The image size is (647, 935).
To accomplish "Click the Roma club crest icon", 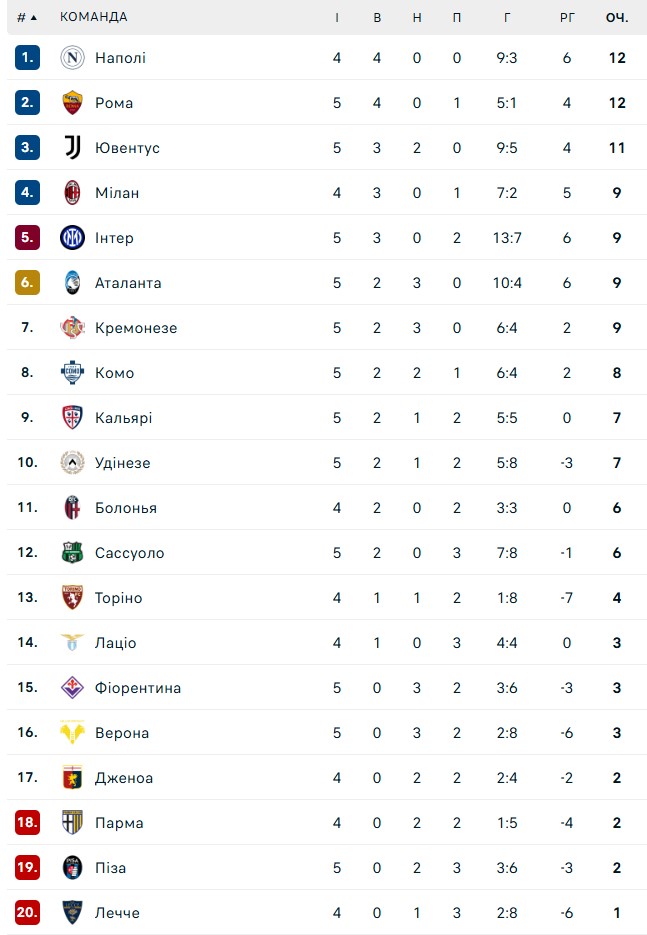I will coord(72,103).
